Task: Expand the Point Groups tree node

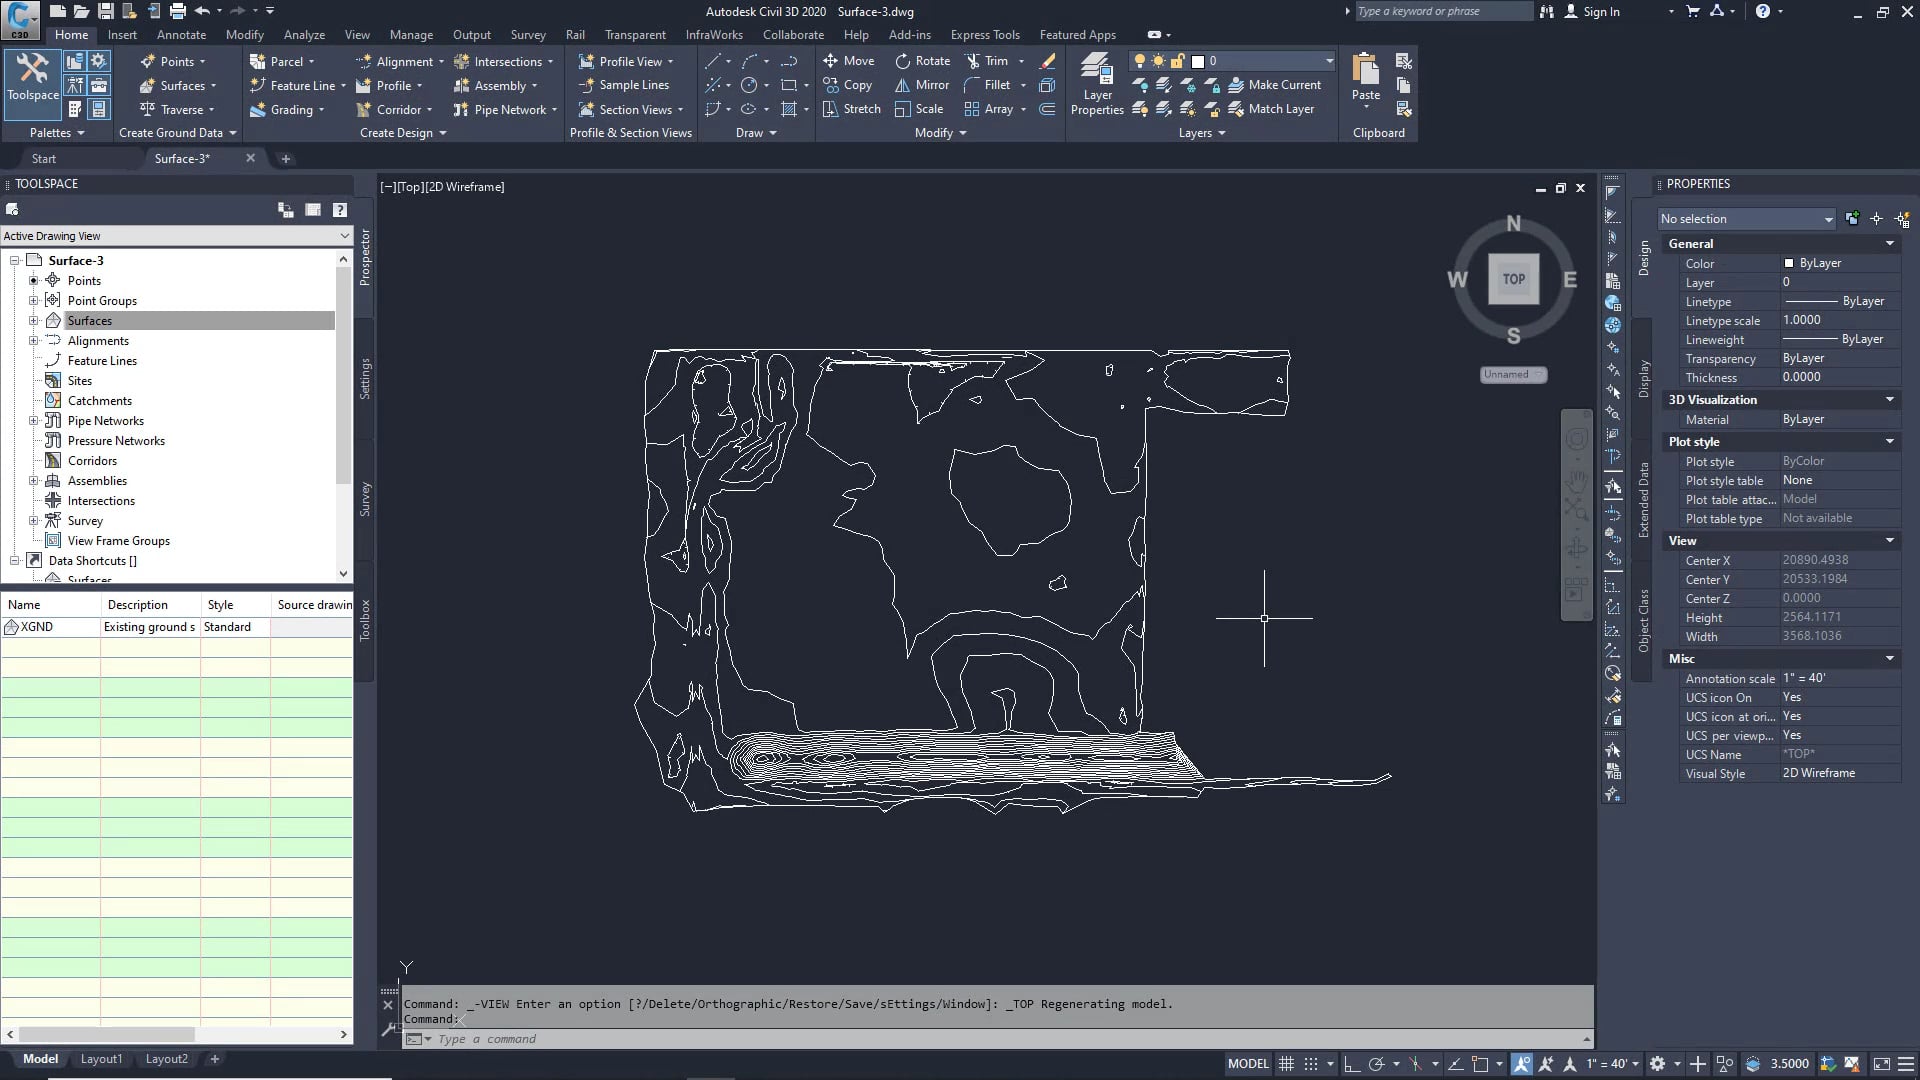Action: [x=36, y=300]
